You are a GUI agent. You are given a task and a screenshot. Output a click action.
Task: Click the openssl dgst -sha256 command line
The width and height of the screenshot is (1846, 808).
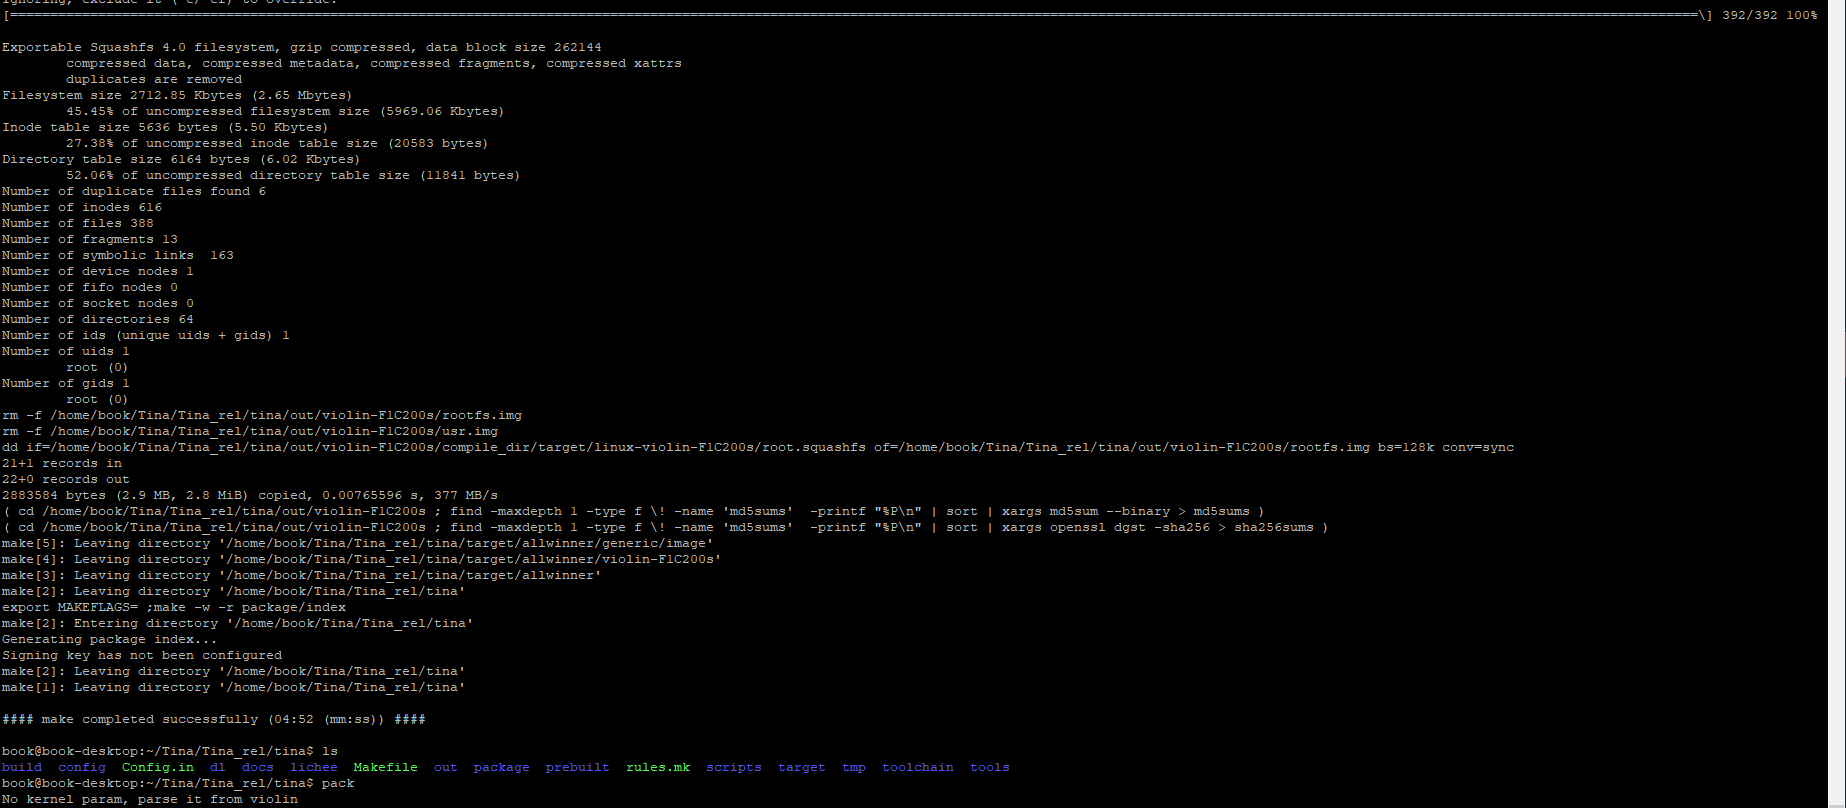[666, 527]
